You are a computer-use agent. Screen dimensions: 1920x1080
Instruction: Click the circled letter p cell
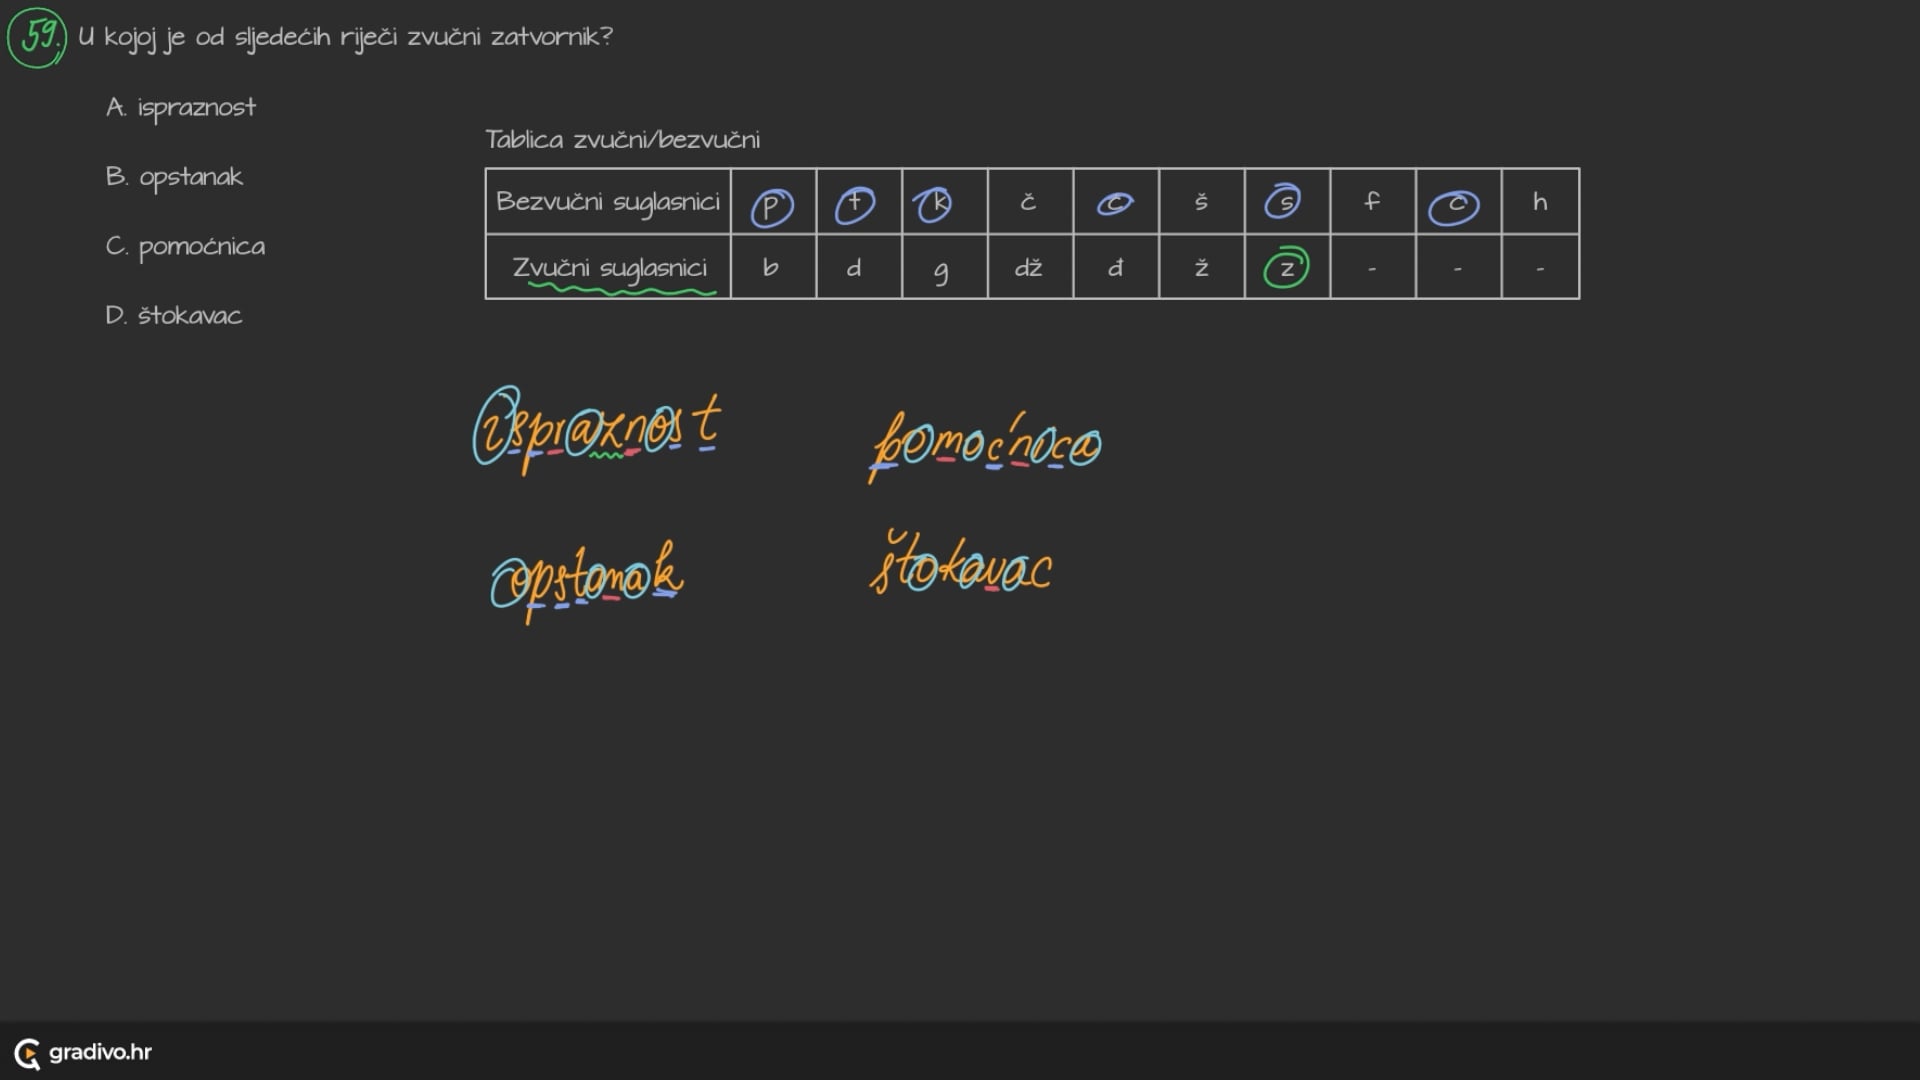coord(773,202)
